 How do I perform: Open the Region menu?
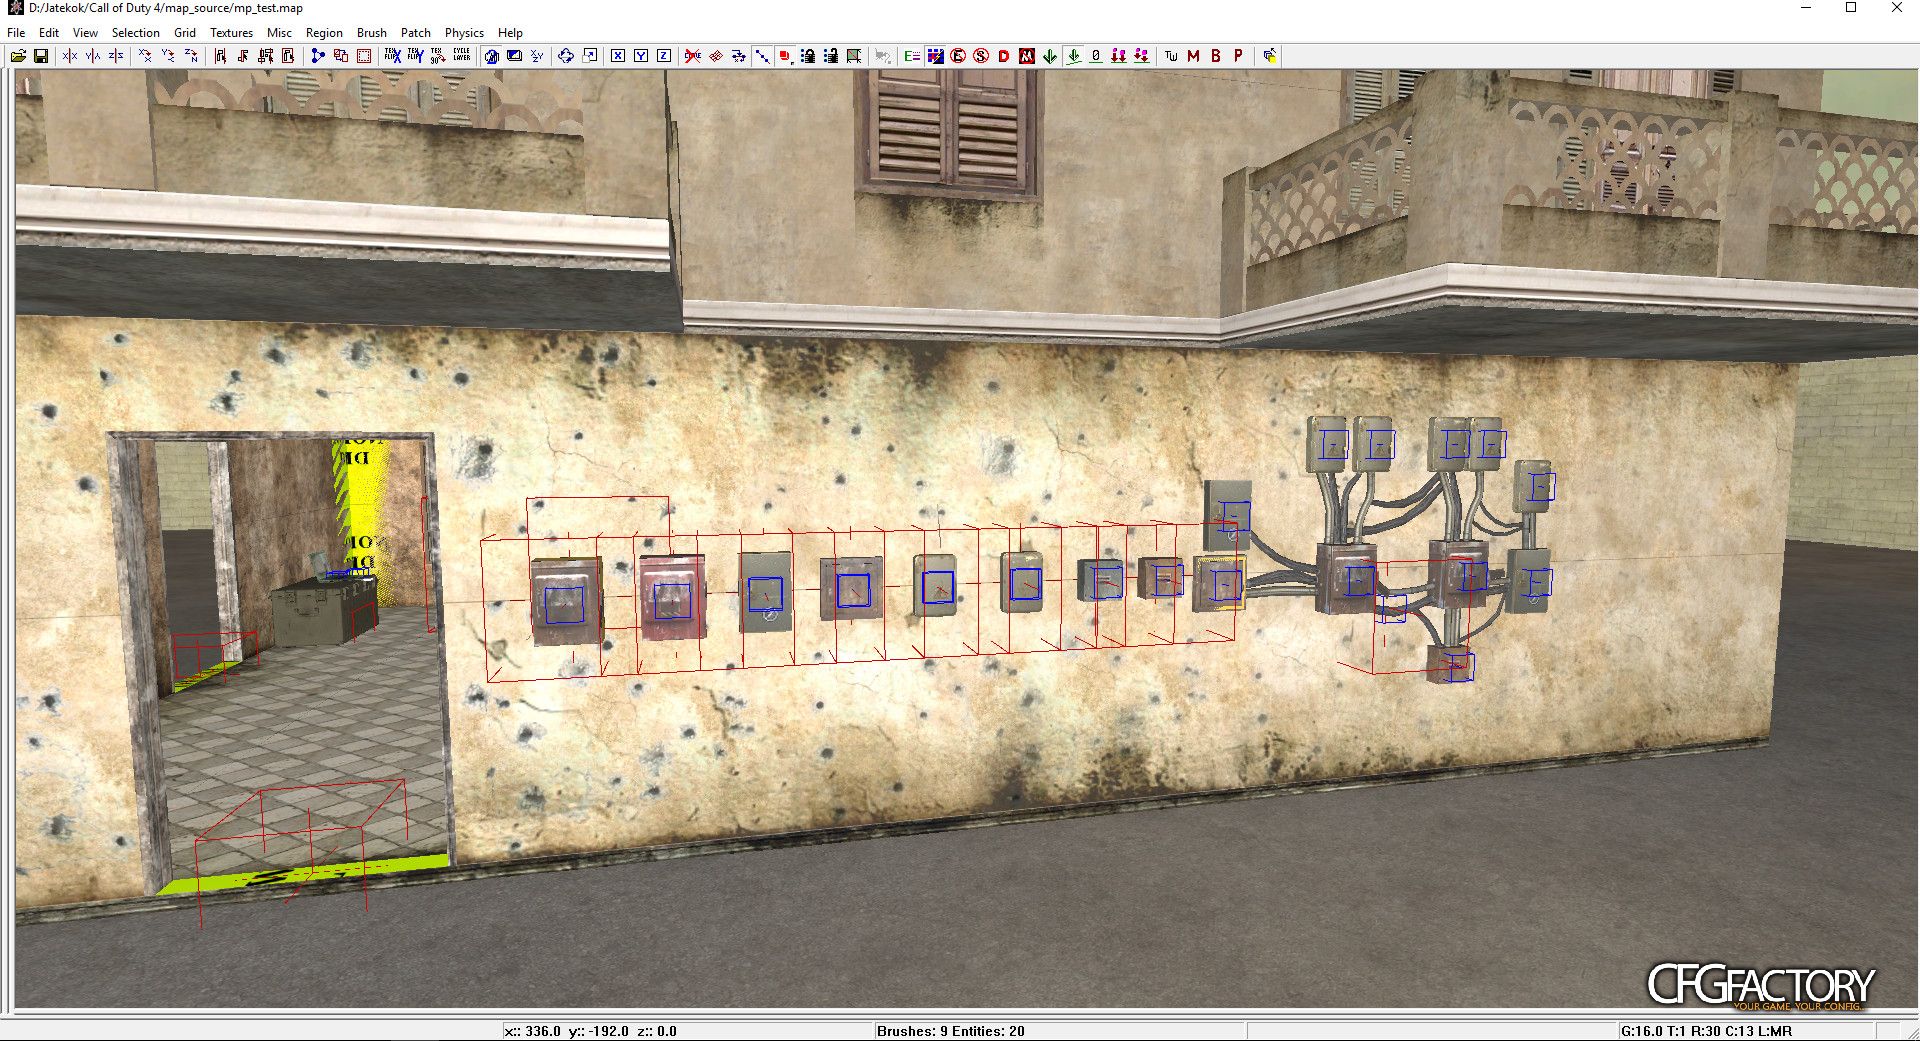(x=324, y=33)
